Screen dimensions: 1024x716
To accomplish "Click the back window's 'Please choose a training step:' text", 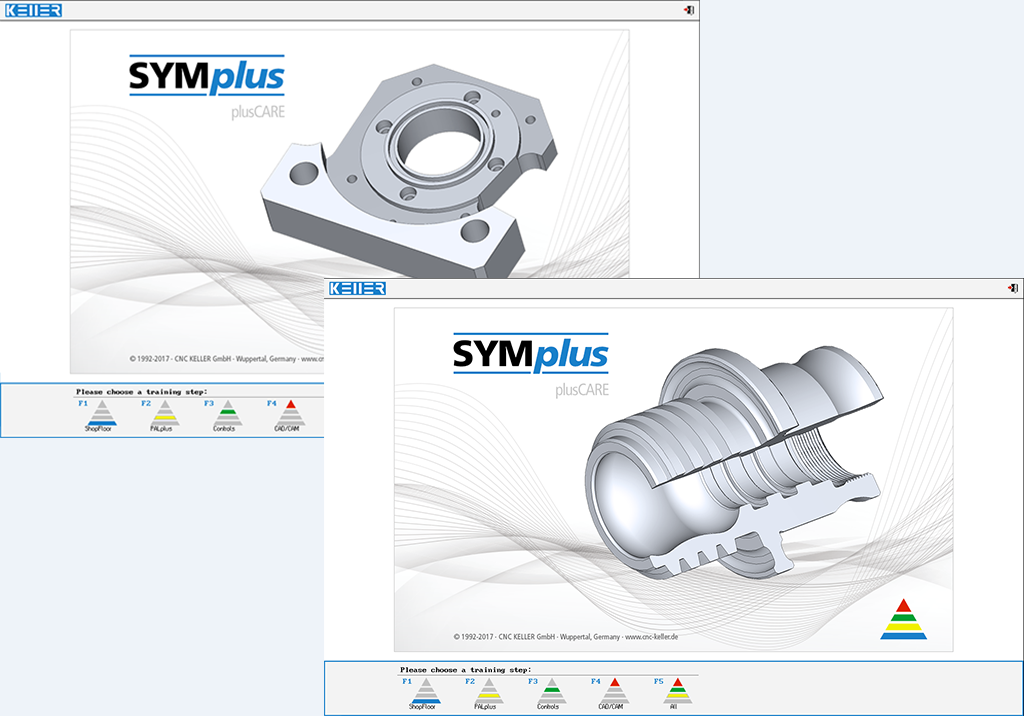I will tap(142, 392).
